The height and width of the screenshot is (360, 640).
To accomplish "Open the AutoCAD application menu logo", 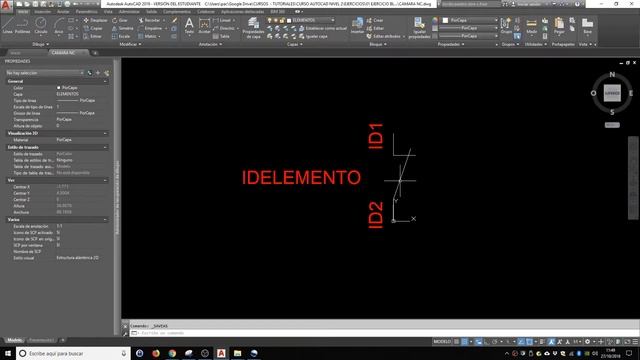I will tap(6, 6).
